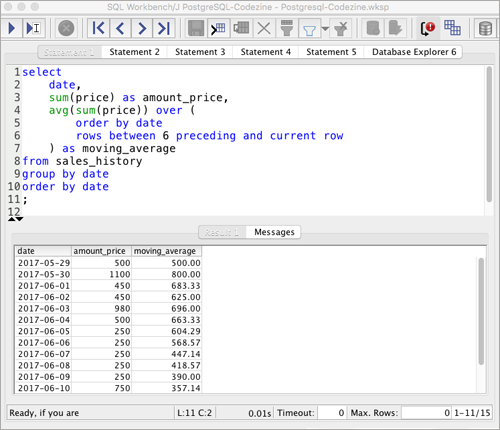Viewport: 500px width, 430px height.
Task: Click the Max. Rows input field
Action: click(426, 413)
